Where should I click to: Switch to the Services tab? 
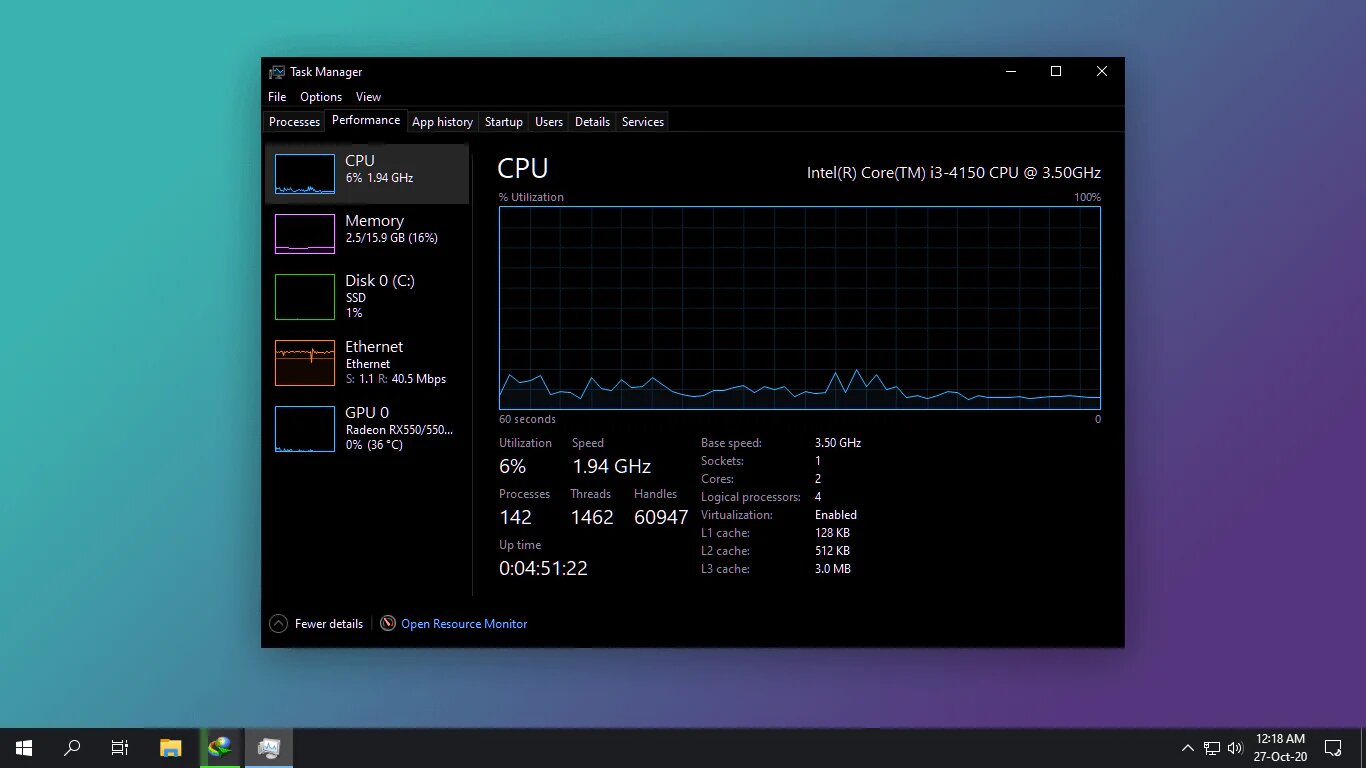coord(642,122)
